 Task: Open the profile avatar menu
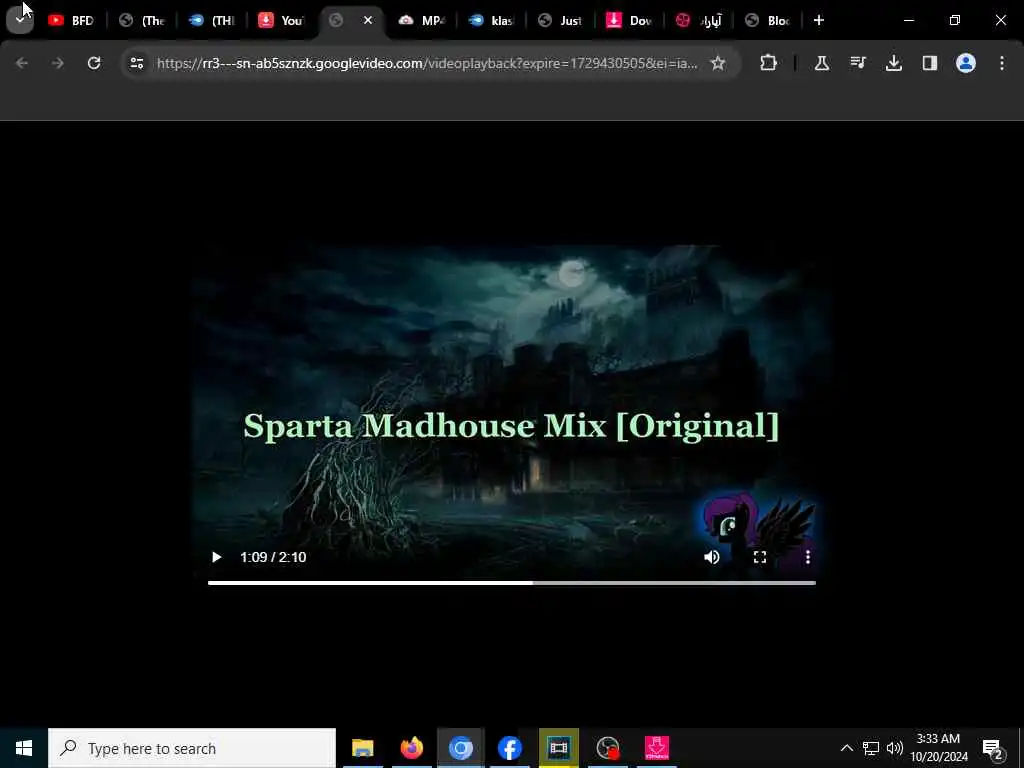tap(965, 63)
